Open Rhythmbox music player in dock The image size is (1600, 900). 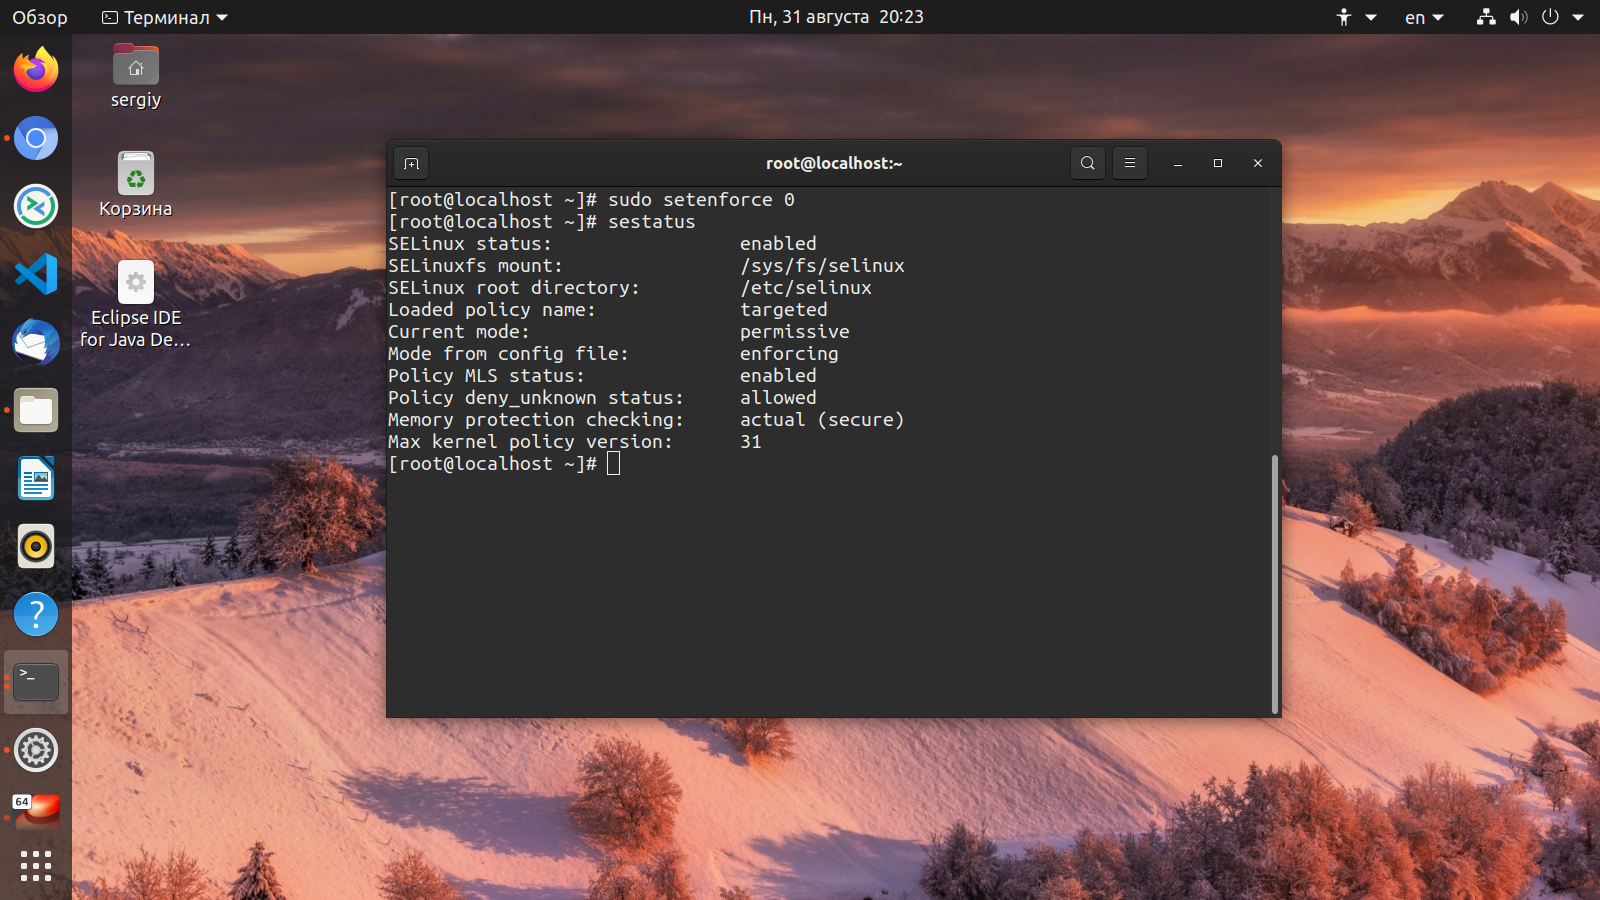coord(36,546)
